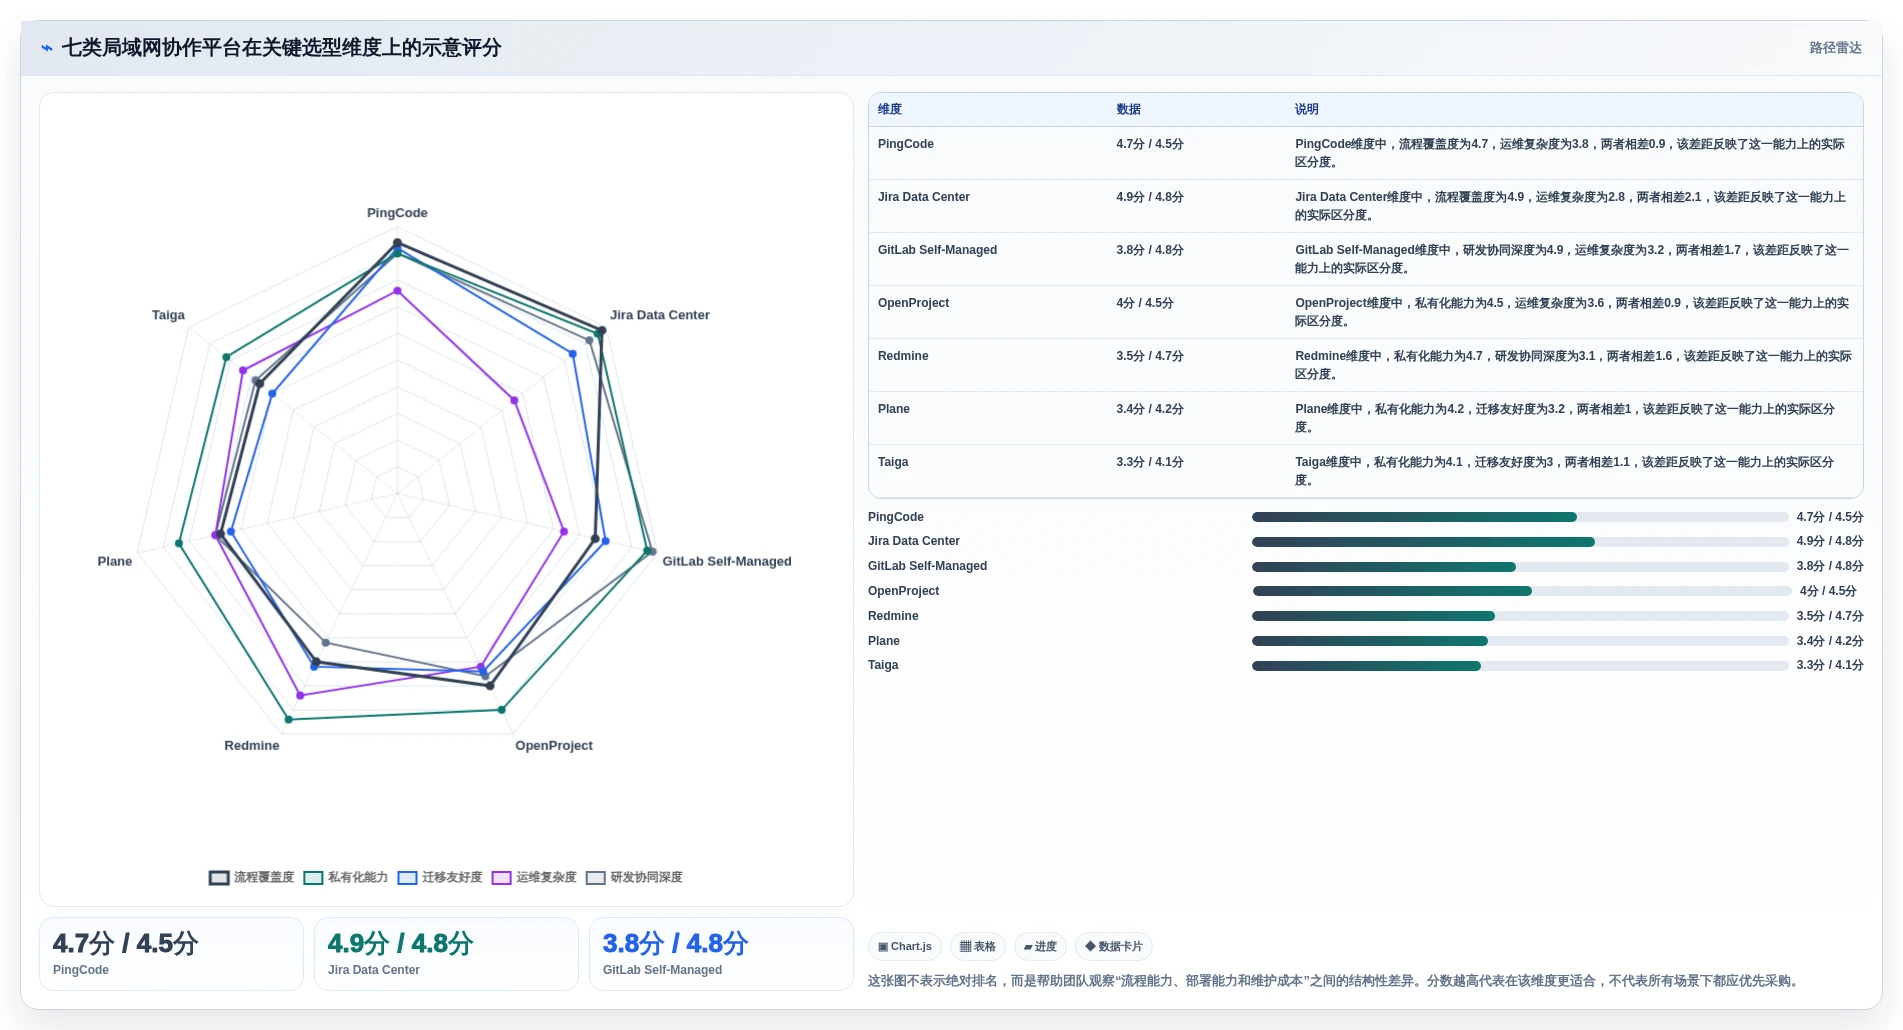The height and width of the screenshot is (1030, 1903).
Task: Click the Chart.js tag chip
Action: pyautogui.click(x=905, y=946)
